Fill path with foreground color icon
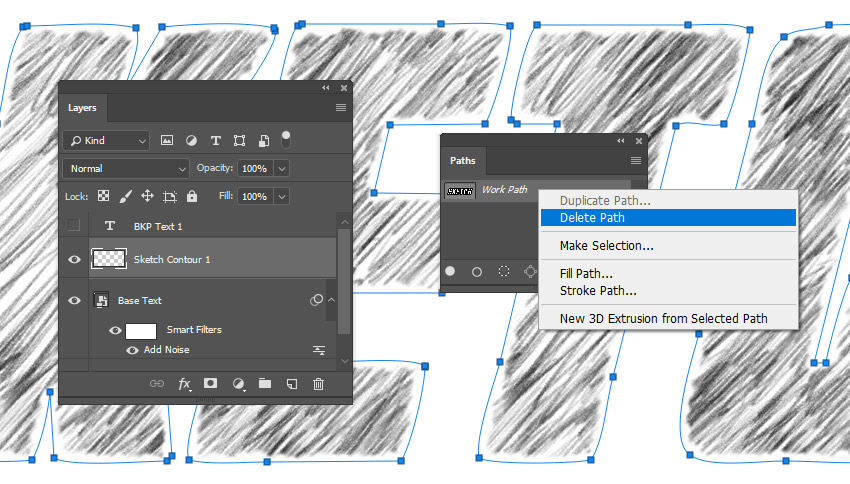Screen dimensions: 850x484 coord(450,271)
